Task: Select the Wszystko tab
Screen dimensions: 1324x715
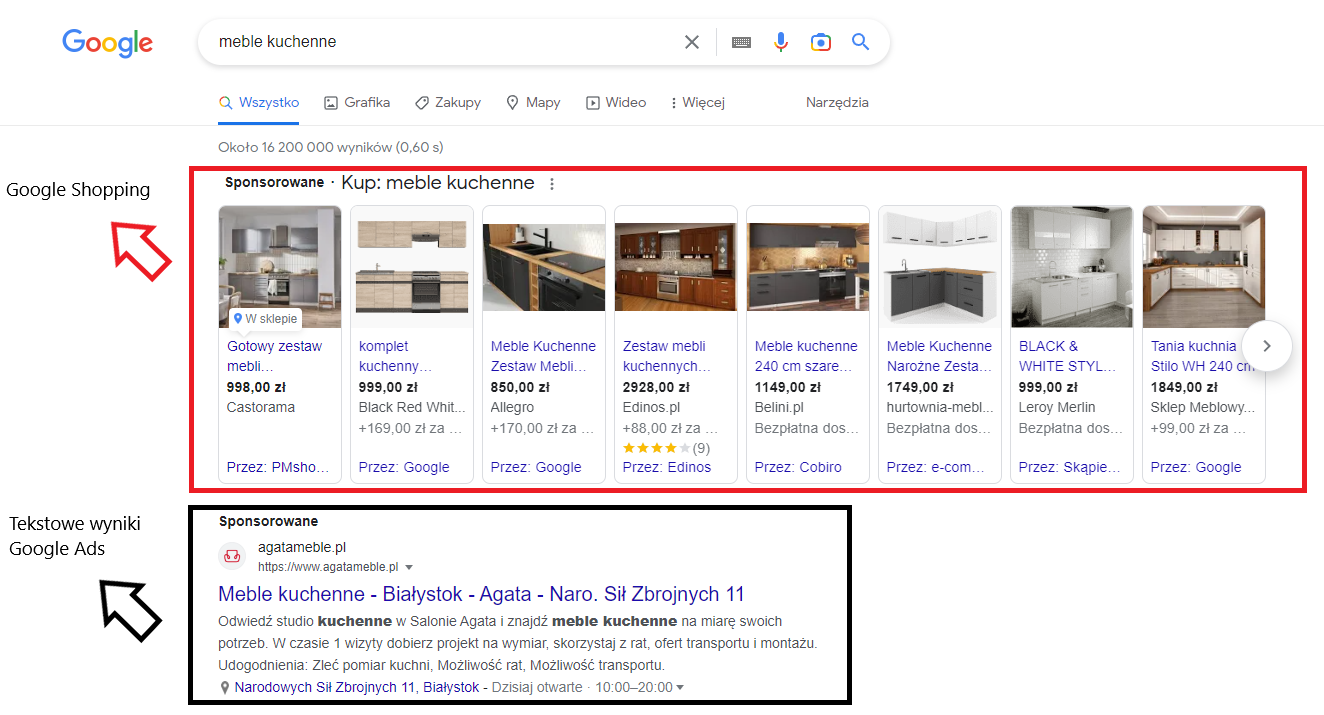Action: coord(259,102)
